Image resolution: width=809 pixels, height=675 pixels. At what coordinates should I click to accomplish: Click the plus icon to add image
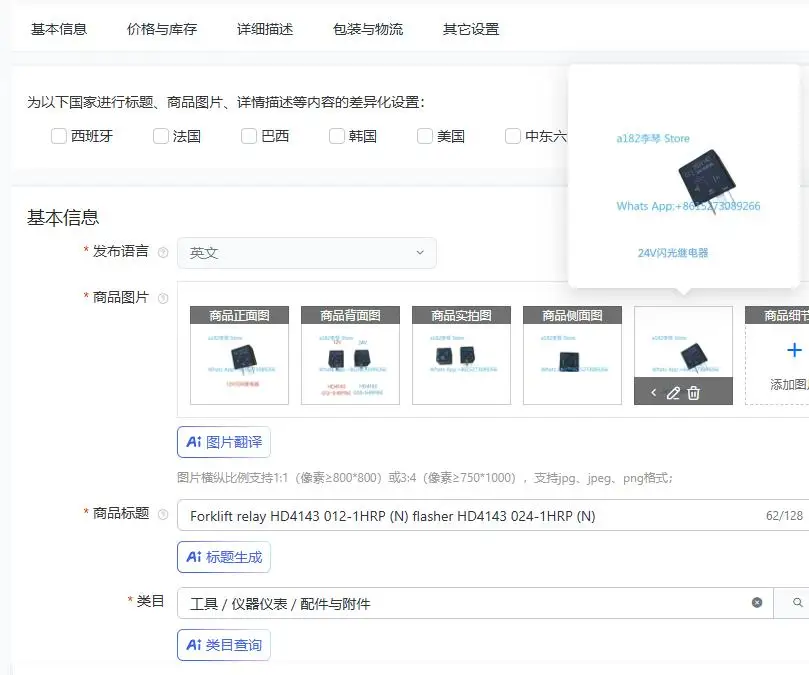[x=794, y=350]
